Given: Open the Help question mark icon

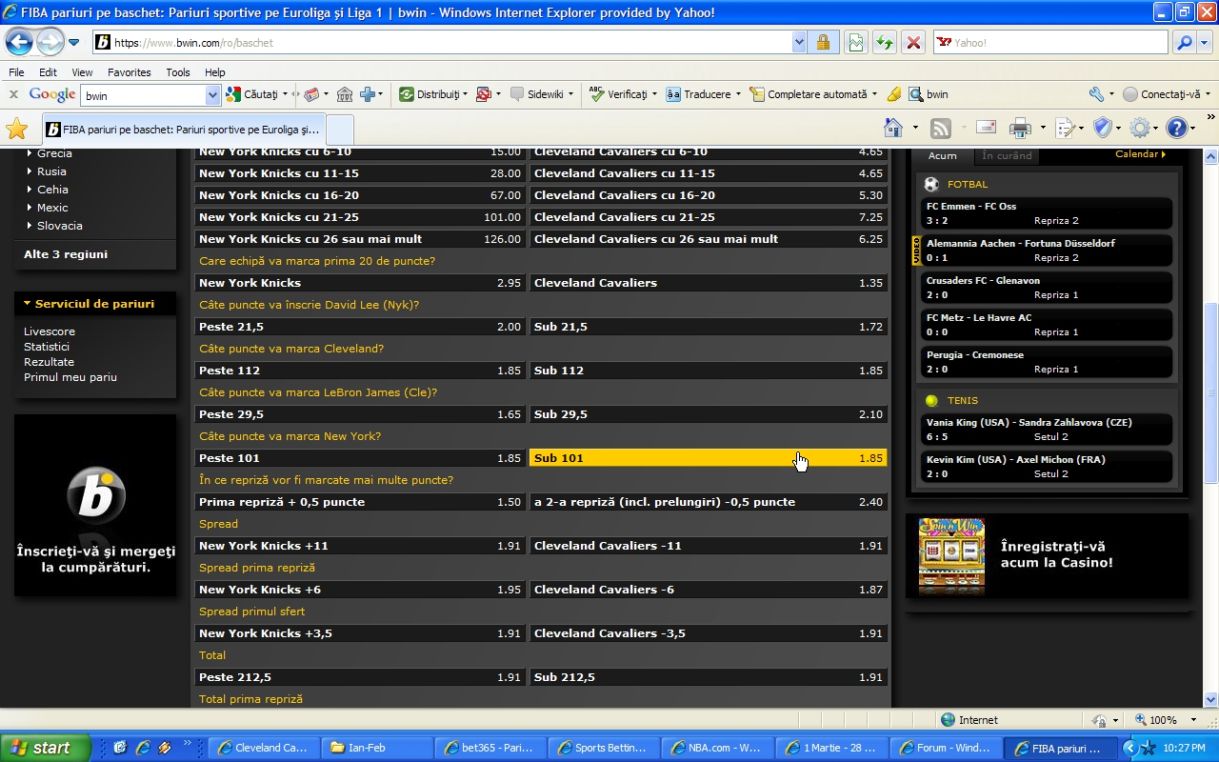Looking at the screenshot, I should click(x=1176, y=128).
